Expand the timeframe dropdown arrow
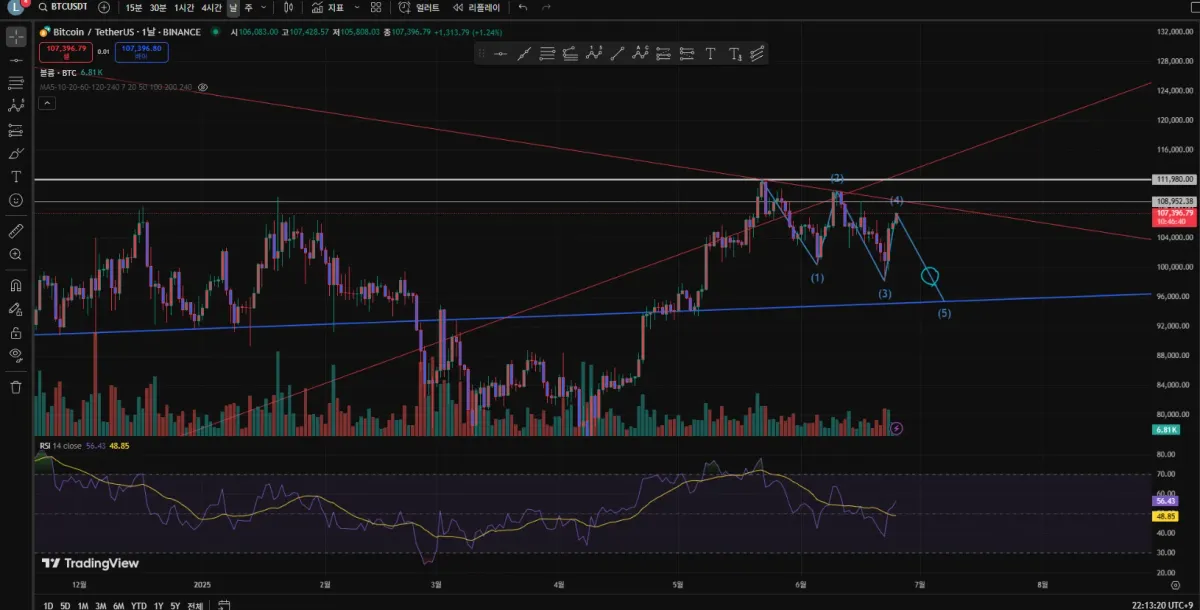 click(x=263, y=7)
